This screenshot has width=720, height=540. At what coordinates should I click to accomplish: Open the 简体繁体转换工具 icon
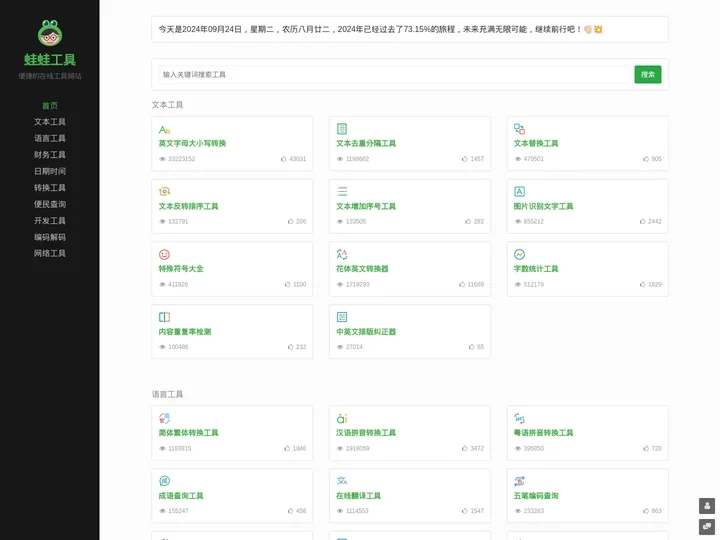click(x=164, y=418)
